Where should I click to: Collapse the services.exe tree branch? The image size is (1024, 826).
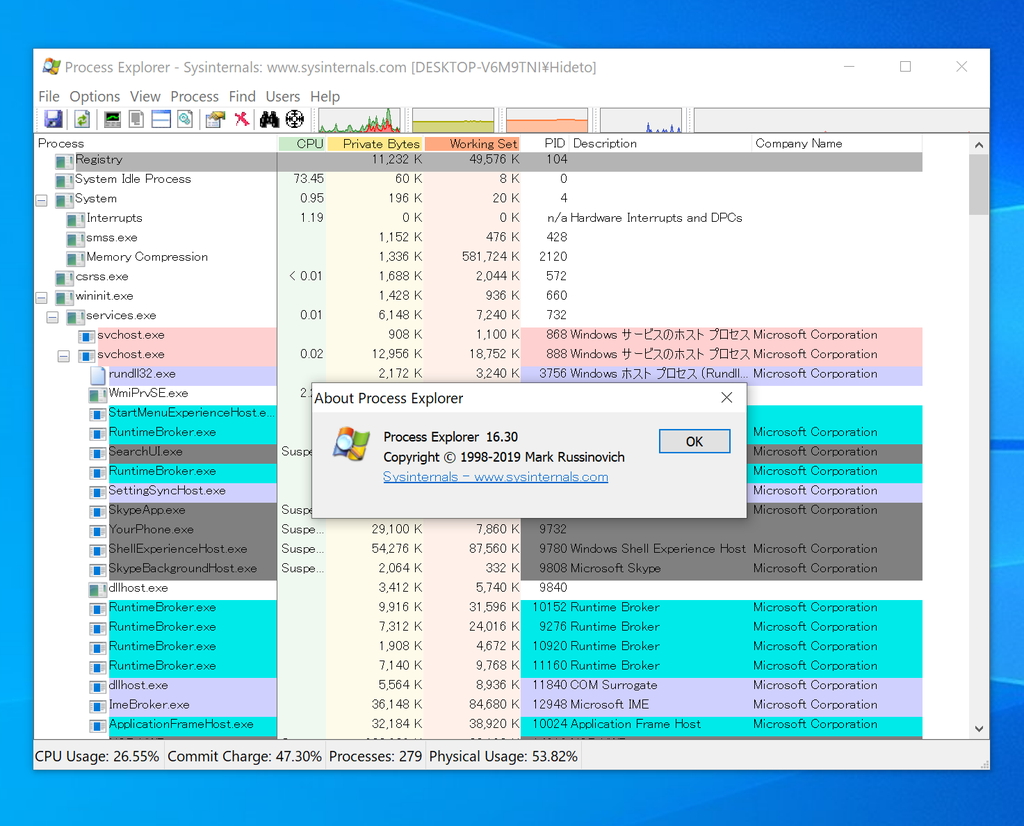[52, 315]
